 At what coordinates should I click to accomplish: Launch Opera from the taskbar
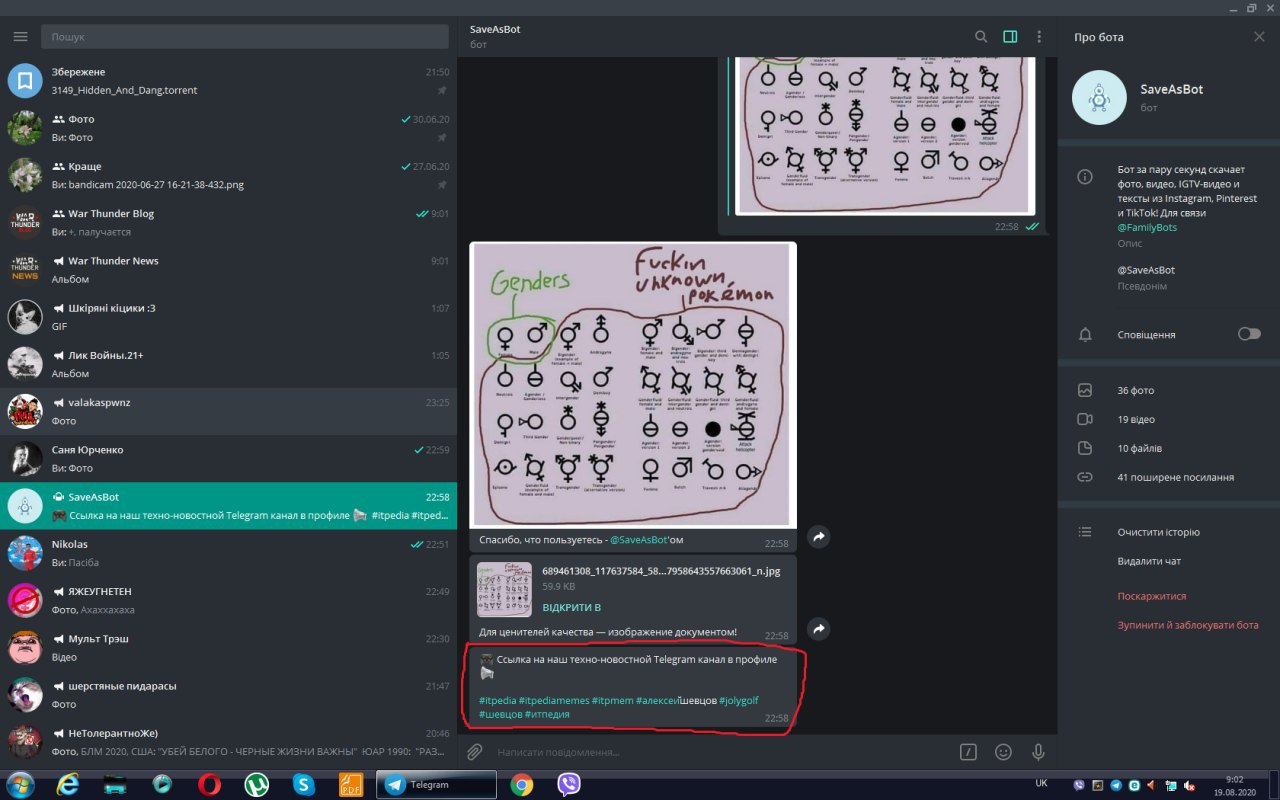click(209, 784)
